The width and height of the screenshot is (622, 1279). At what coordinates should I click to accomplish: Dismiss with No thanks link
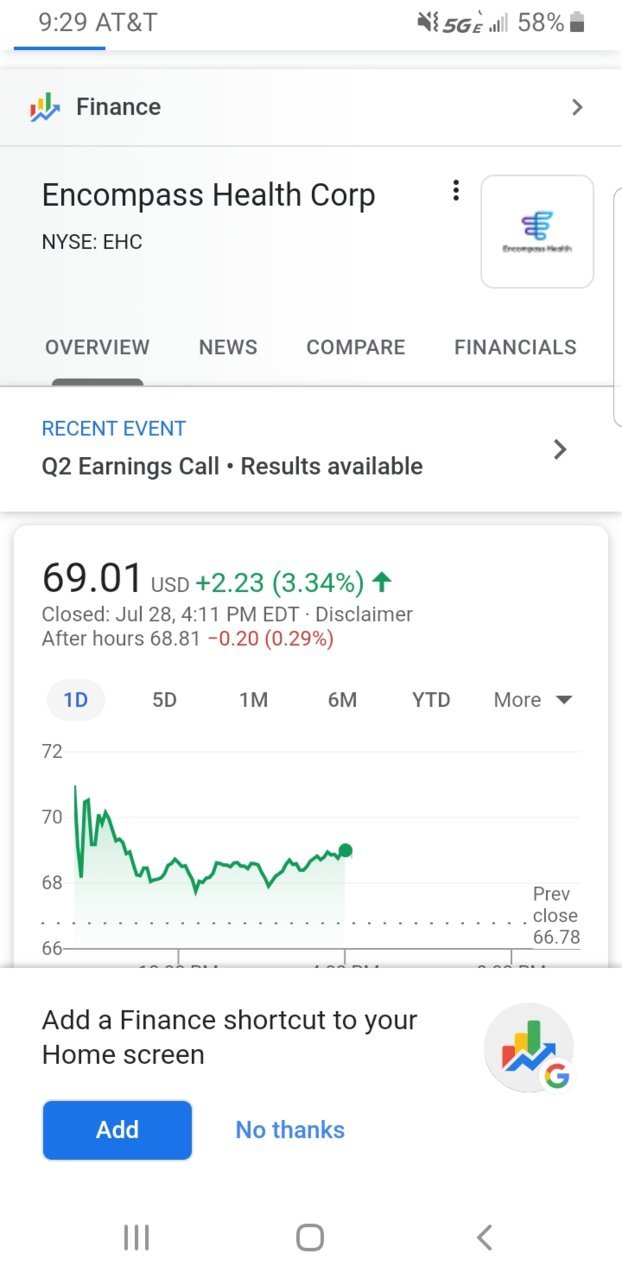click(x=290, y=1130)
